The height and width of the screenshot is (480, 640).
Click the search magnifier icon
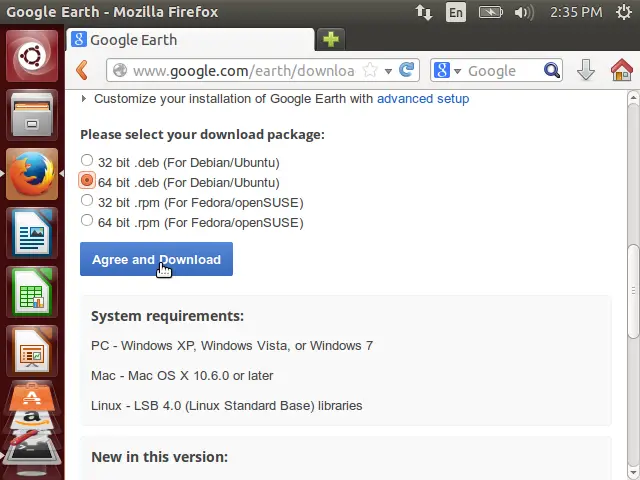552,70
